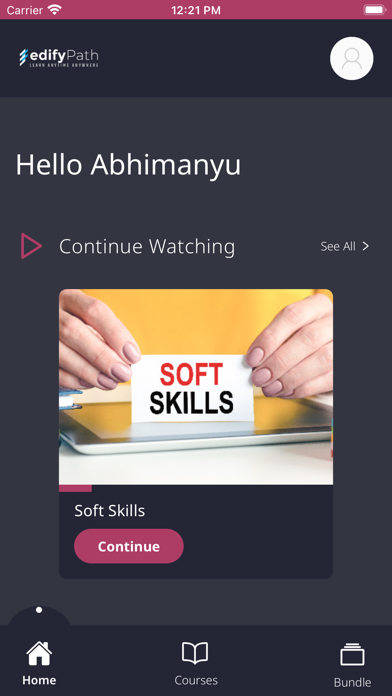Switch to the Courses tab label
Screen dimensions: 392x696
click(x=196, y=680)
